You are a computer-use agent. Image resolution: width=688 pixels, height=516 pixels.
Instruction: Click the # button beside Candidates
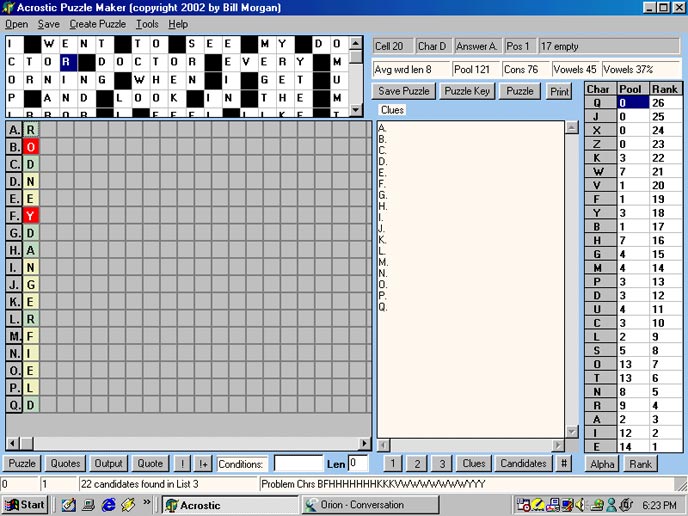point(564,463)
